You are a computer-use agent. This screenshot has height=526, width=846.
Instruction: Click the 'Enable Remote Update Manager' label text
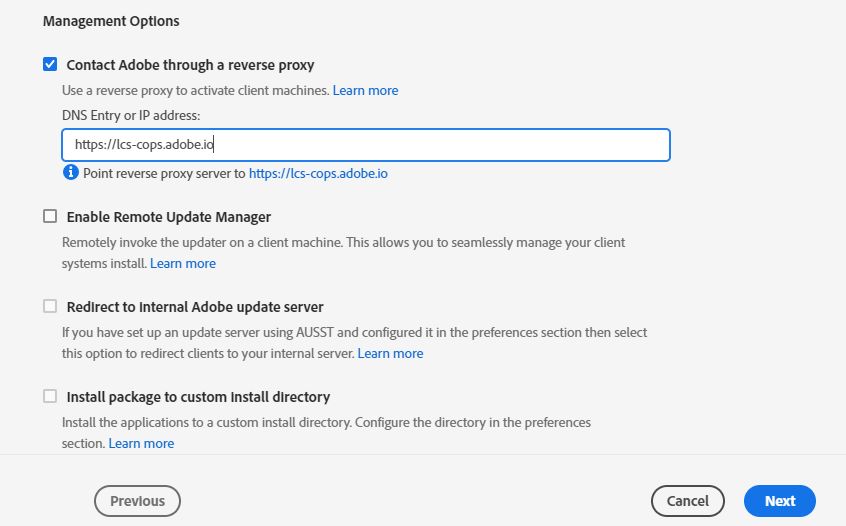coord(168,217)
